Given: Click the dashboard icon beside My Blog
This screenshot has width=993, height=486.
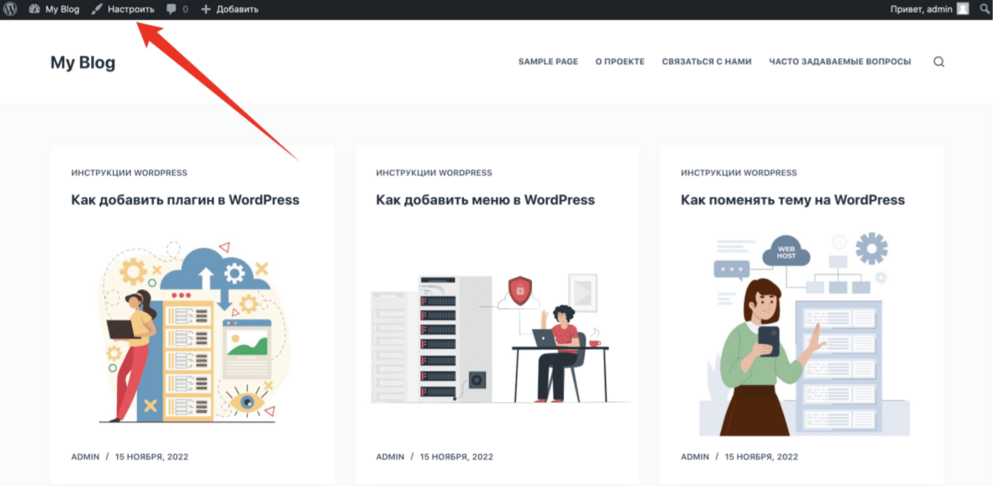Looking at the screenshot, I should click(34, 10).
